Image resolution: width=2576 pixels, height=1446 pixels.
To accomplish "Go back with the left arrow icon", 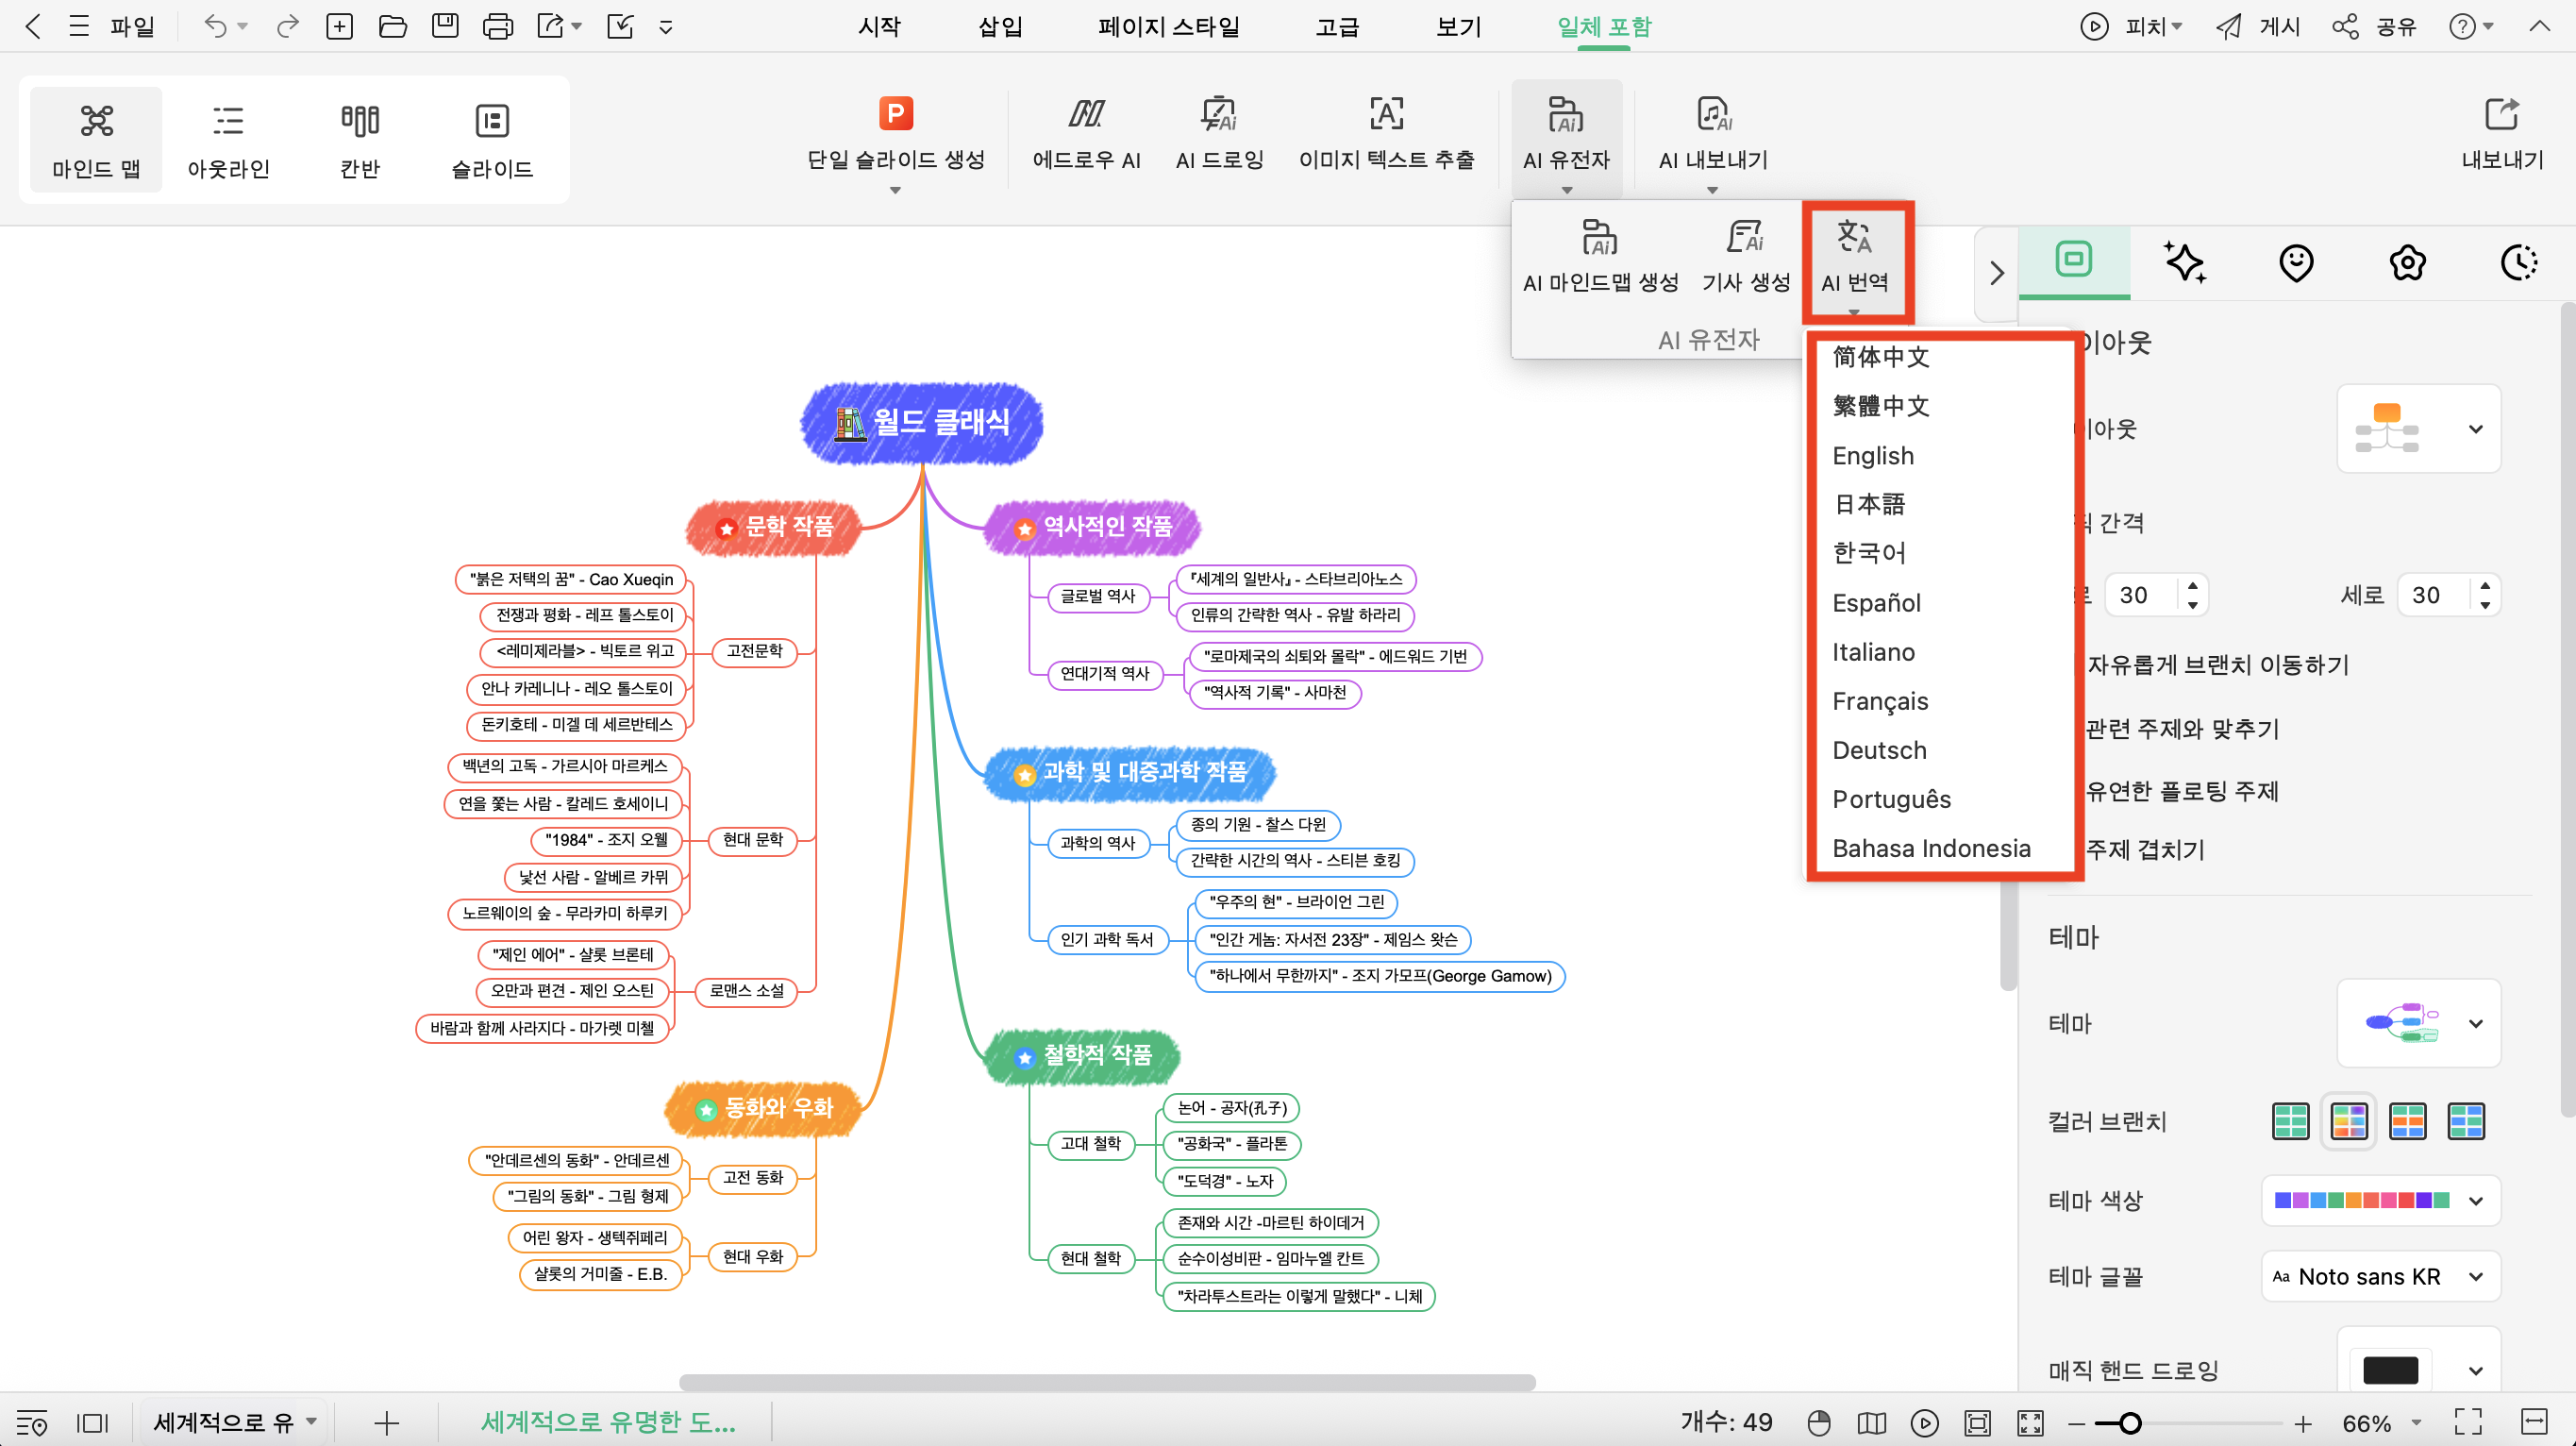I will point(33,26).
